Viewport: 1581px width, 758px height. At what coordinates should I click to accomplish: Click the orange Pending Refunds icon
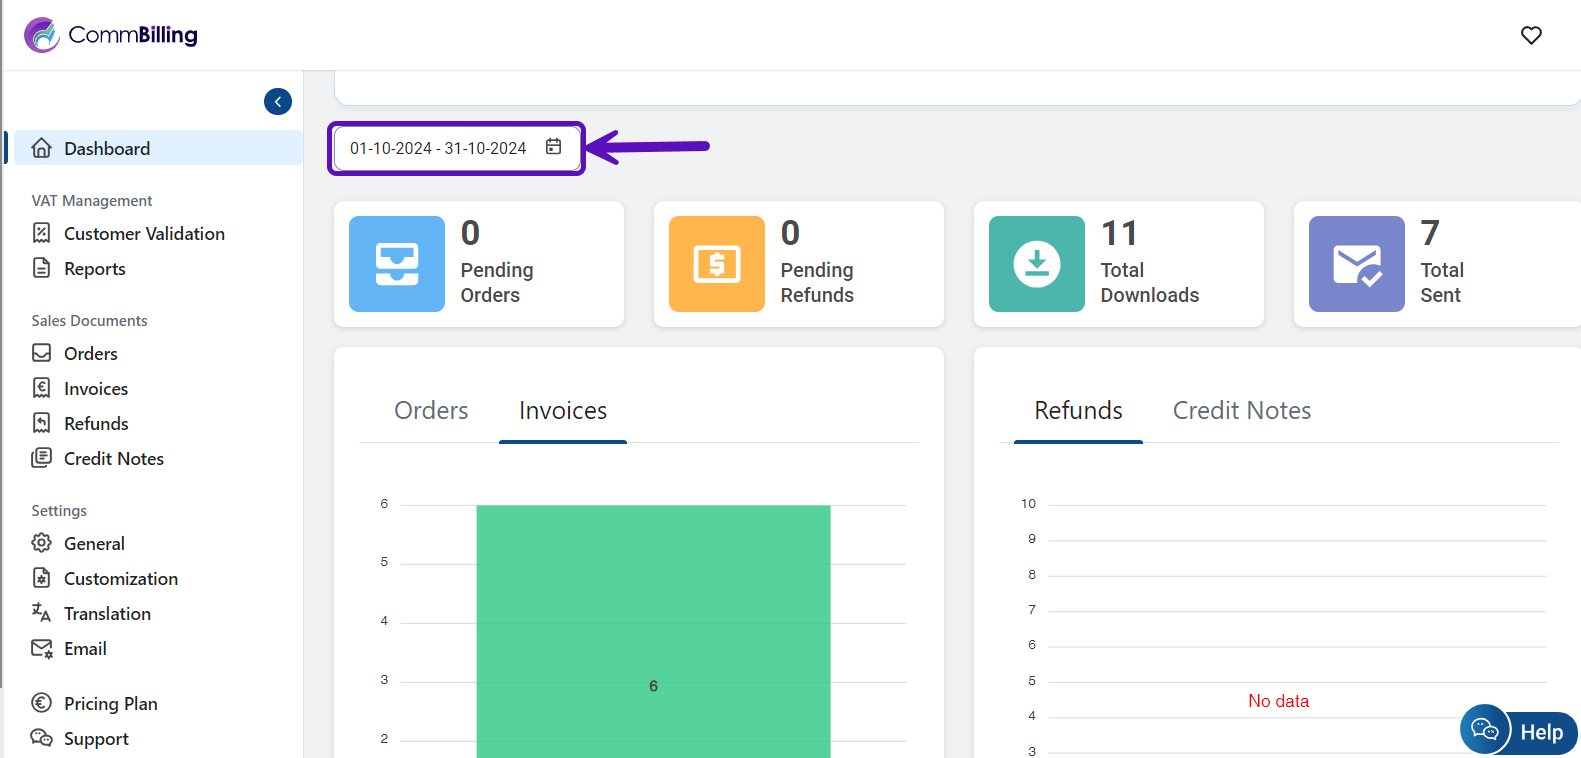point(716,264)
